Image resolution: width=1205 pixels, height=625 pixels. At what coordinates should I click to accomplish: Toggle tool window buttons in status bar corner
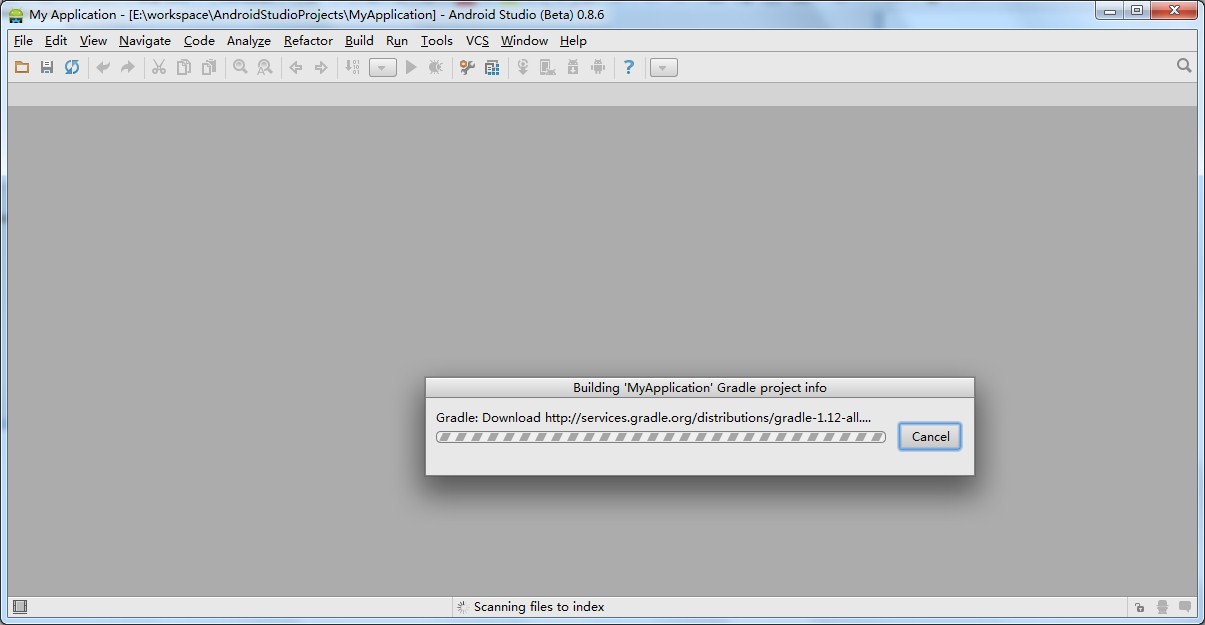pos(20,606)
